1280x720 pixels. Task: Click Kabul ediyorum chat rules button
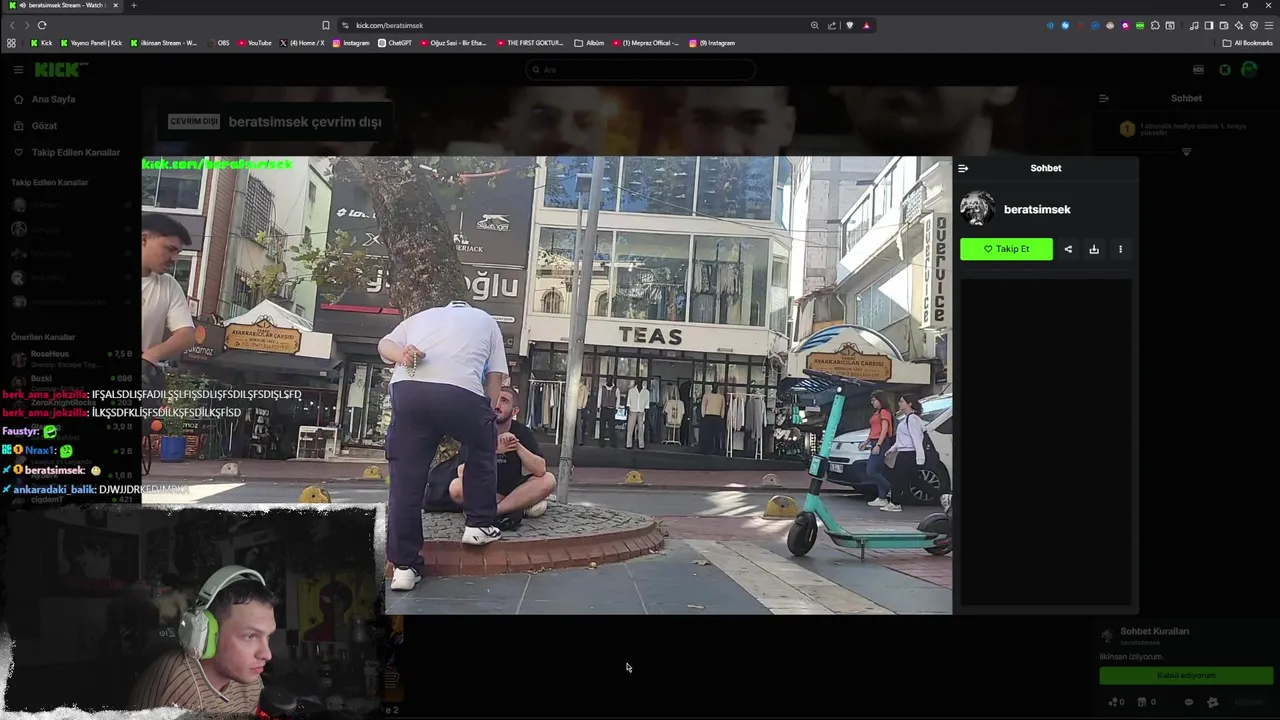[x=1186, y=675]
